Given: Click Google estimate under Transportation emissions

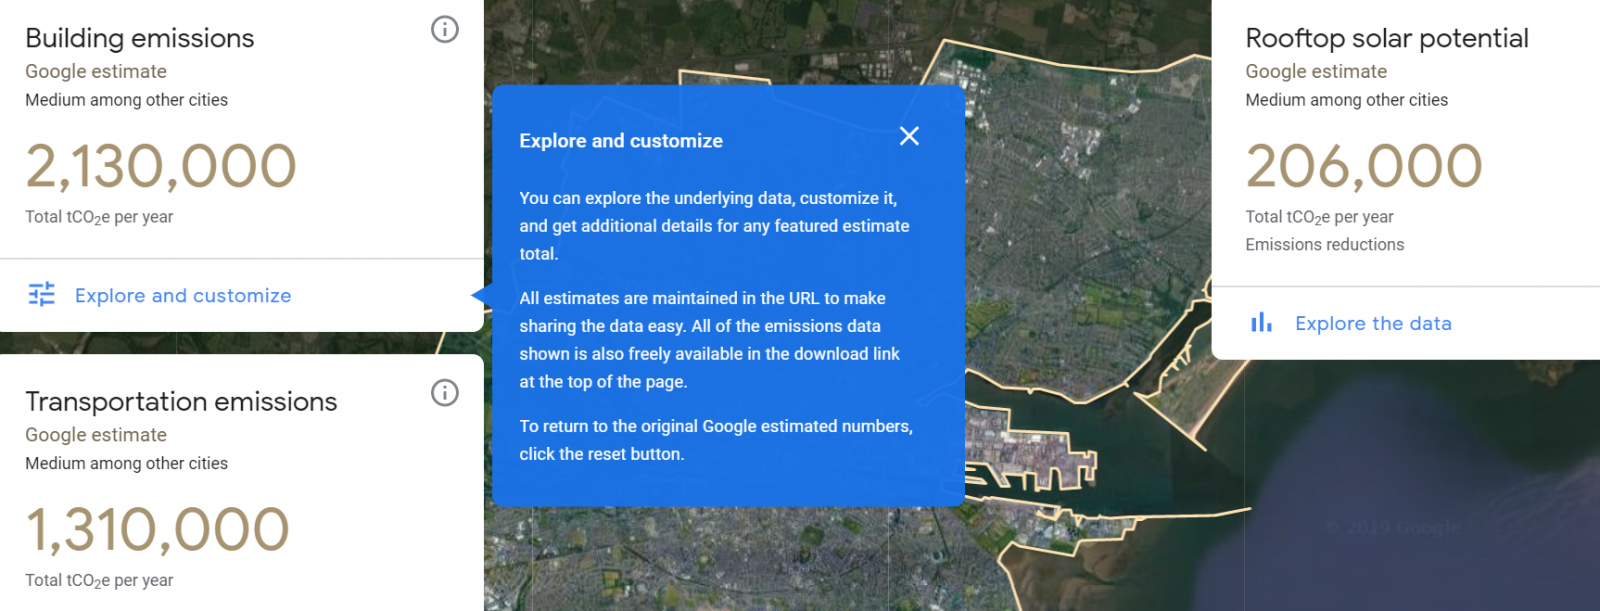Looking at the screenshot, I should click(x=96, y=435).
